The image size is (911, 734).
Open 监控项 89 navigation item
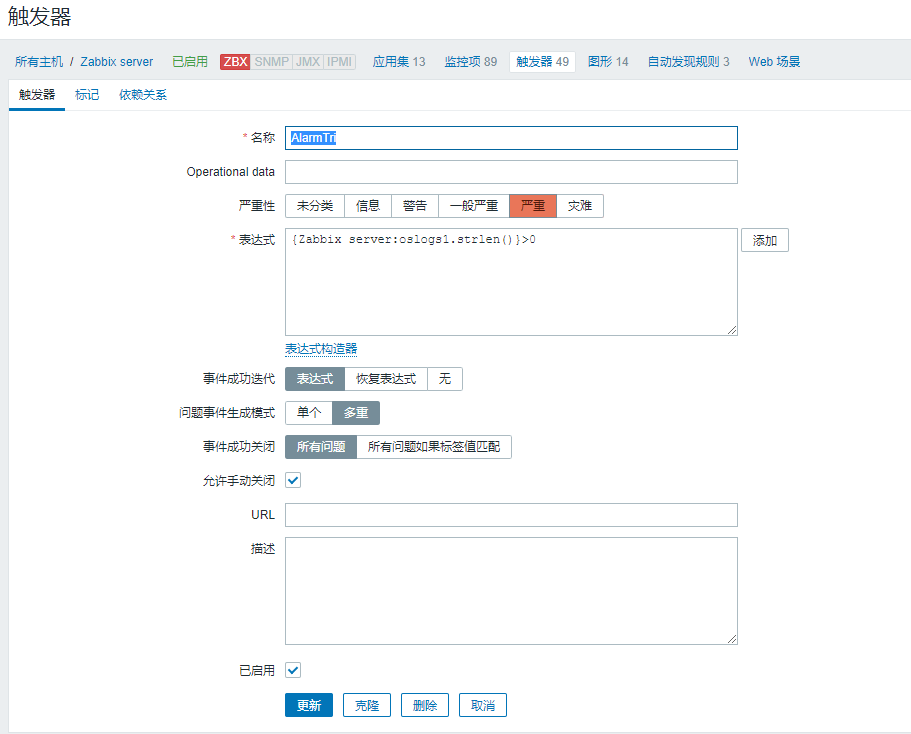(471, 62)
